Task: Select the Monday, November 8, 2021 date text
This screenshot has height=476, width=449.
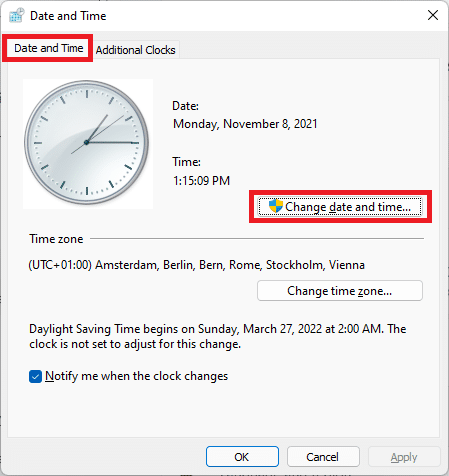Action: point(245,124)
